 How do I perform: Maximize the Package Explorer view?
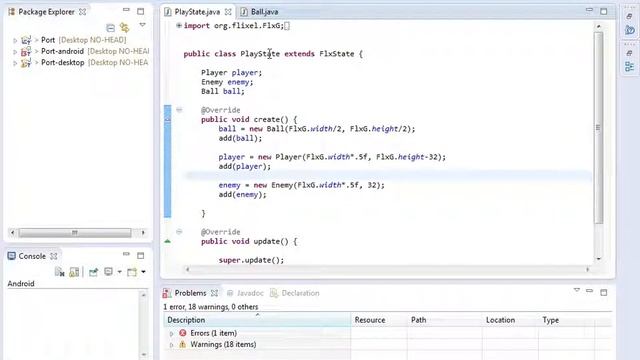140,11
